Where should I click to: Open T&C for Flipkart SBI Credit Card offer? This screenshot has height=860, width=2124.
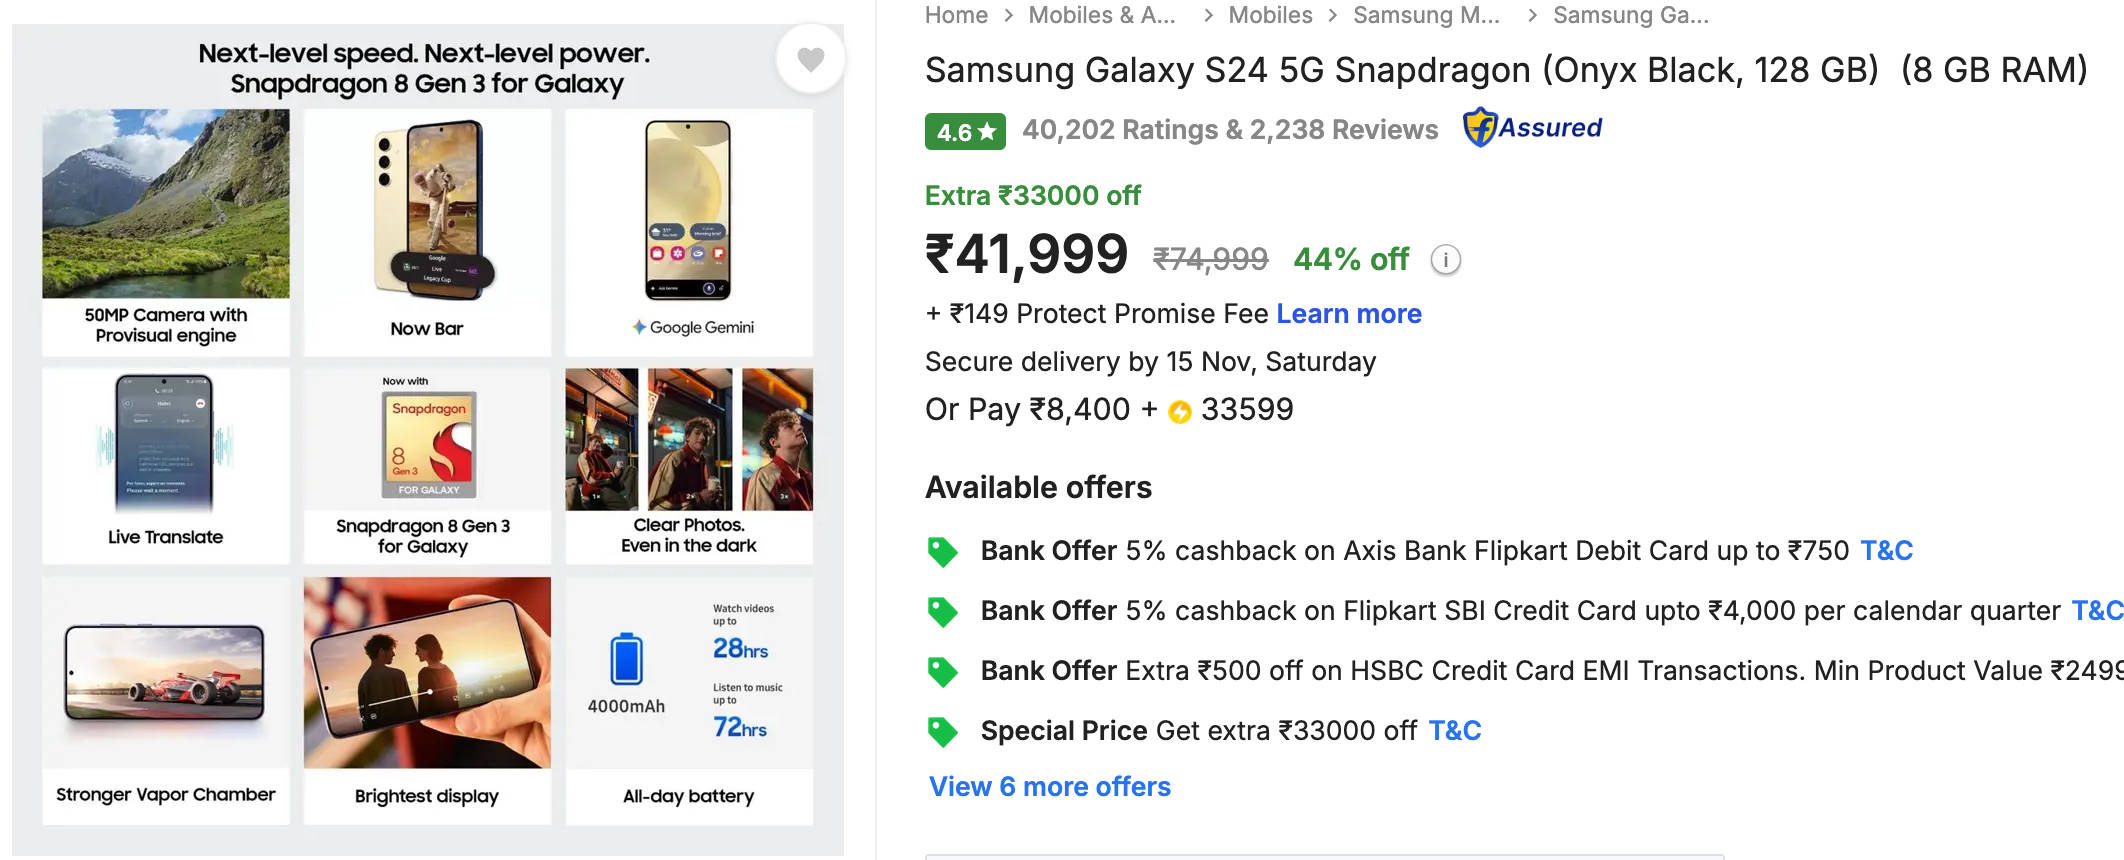[x=2096, y=611]
